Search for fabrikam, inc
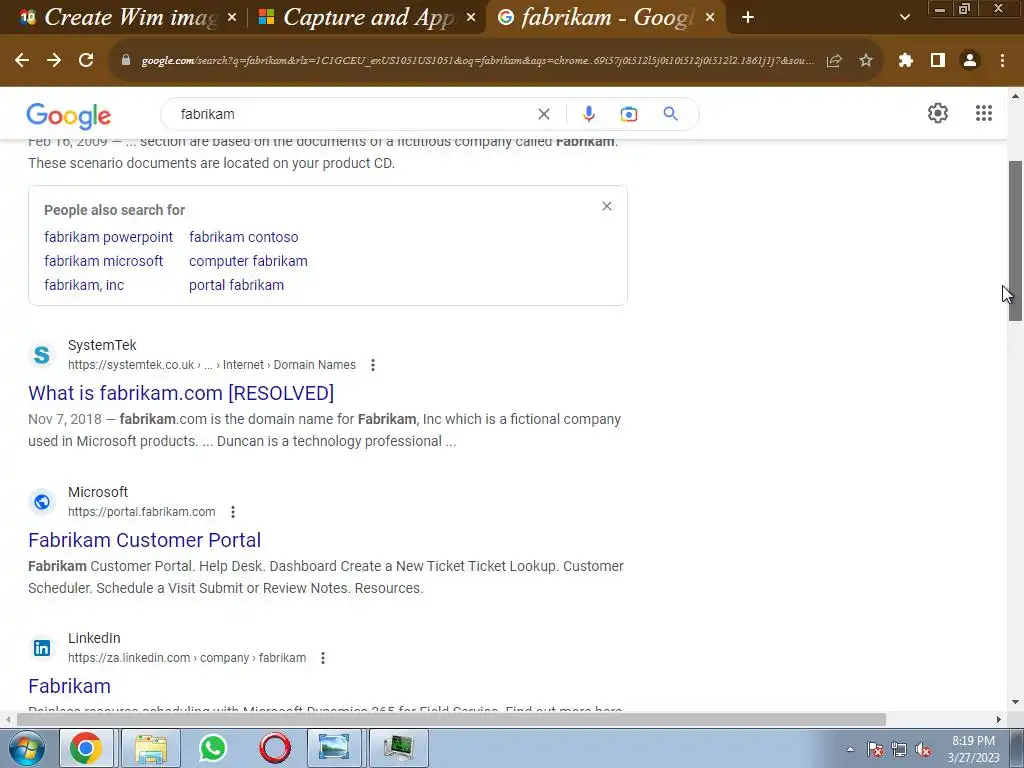The image size is (1024, 768). coord(84,285)
